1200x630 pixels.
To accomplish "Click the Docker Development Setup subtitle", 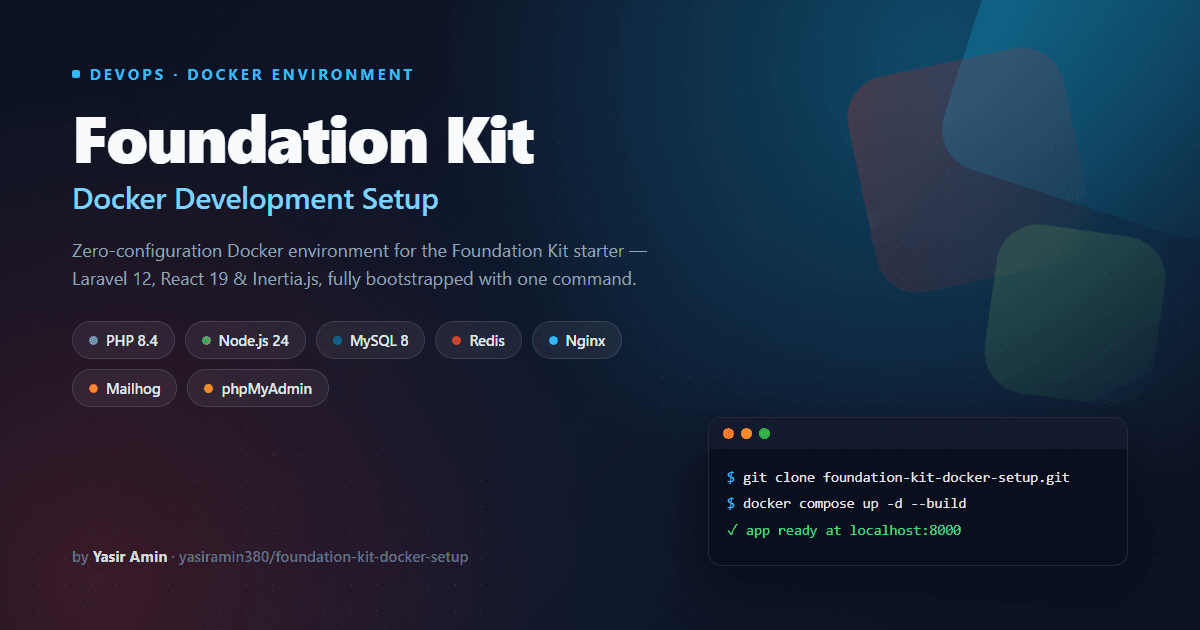I will pyautogui.click(x=255, y=199).
